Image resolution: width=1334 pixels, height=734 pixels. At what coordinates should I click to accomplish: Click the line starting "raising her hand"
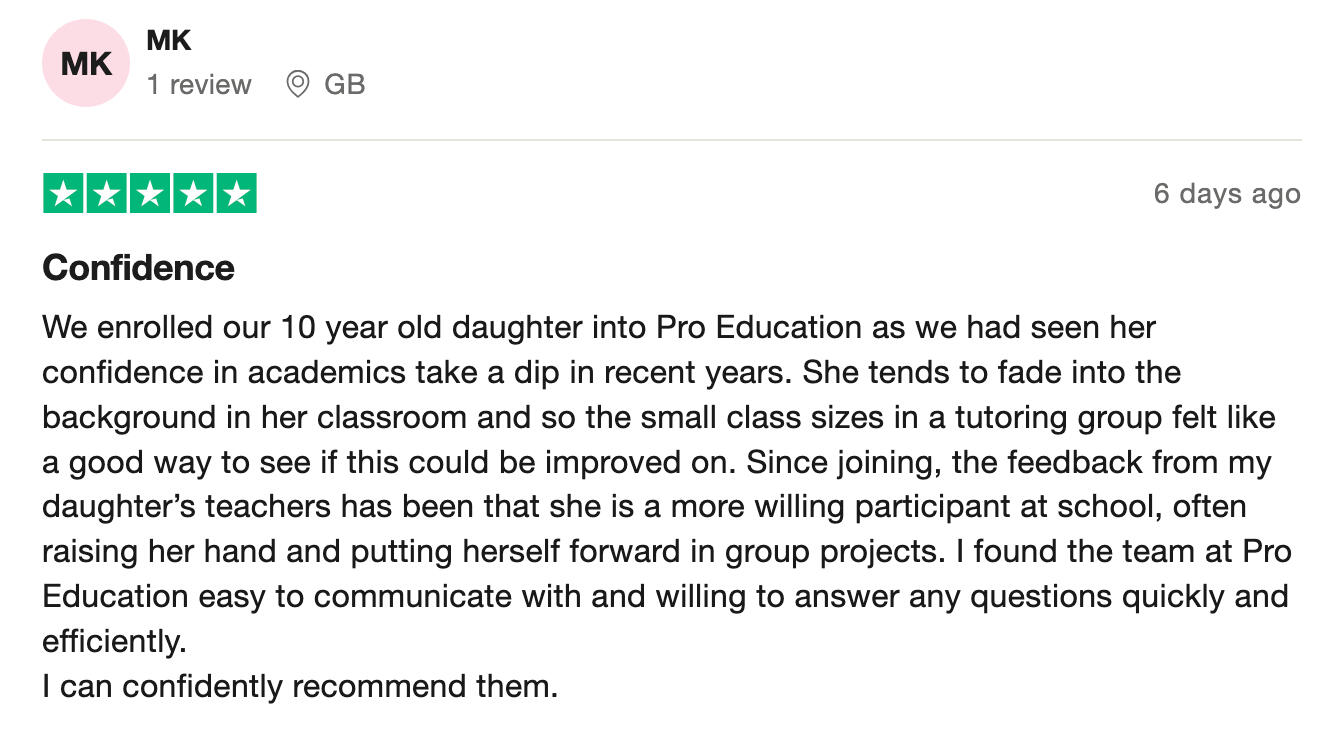667,552
